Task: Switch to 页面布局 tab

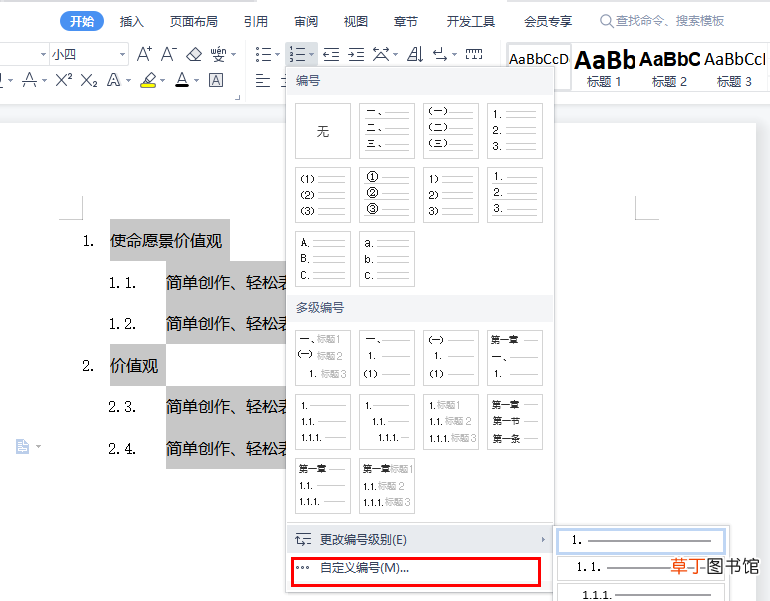Action: (x=193, y=21)
